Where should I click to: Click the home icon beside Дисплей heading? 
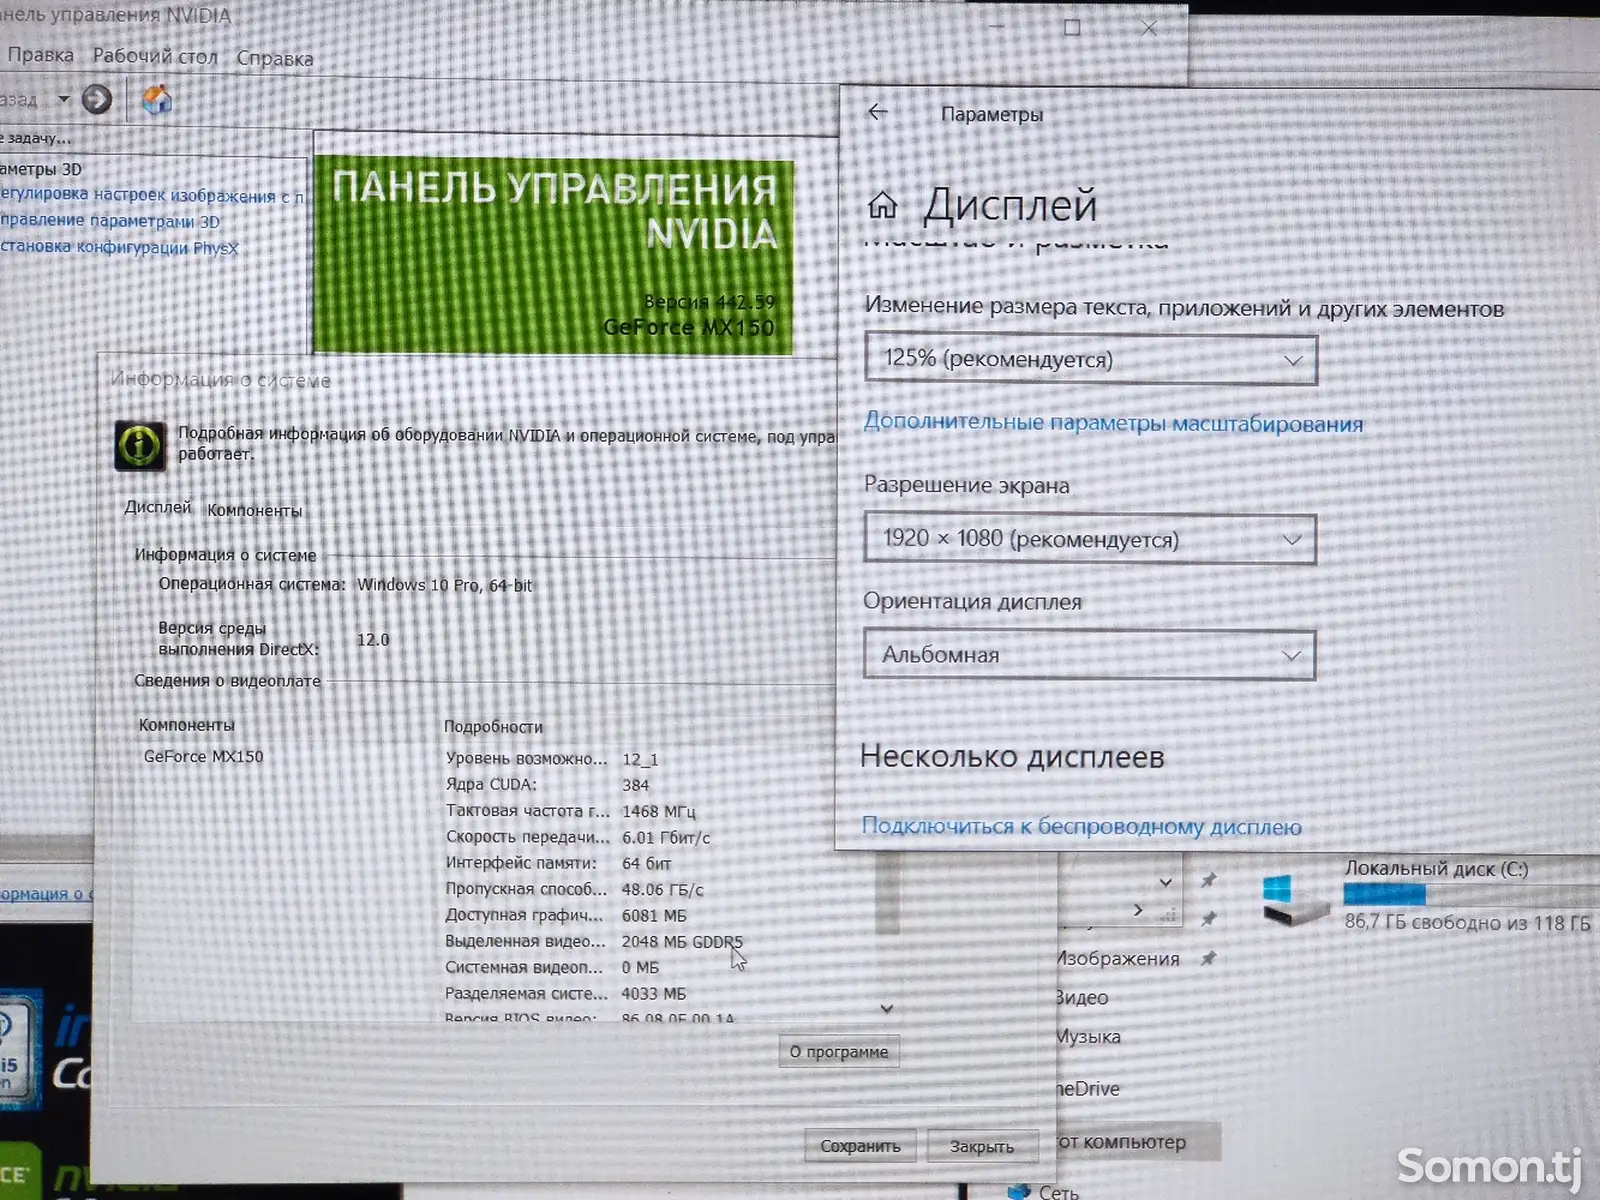(x=882, y=206)
